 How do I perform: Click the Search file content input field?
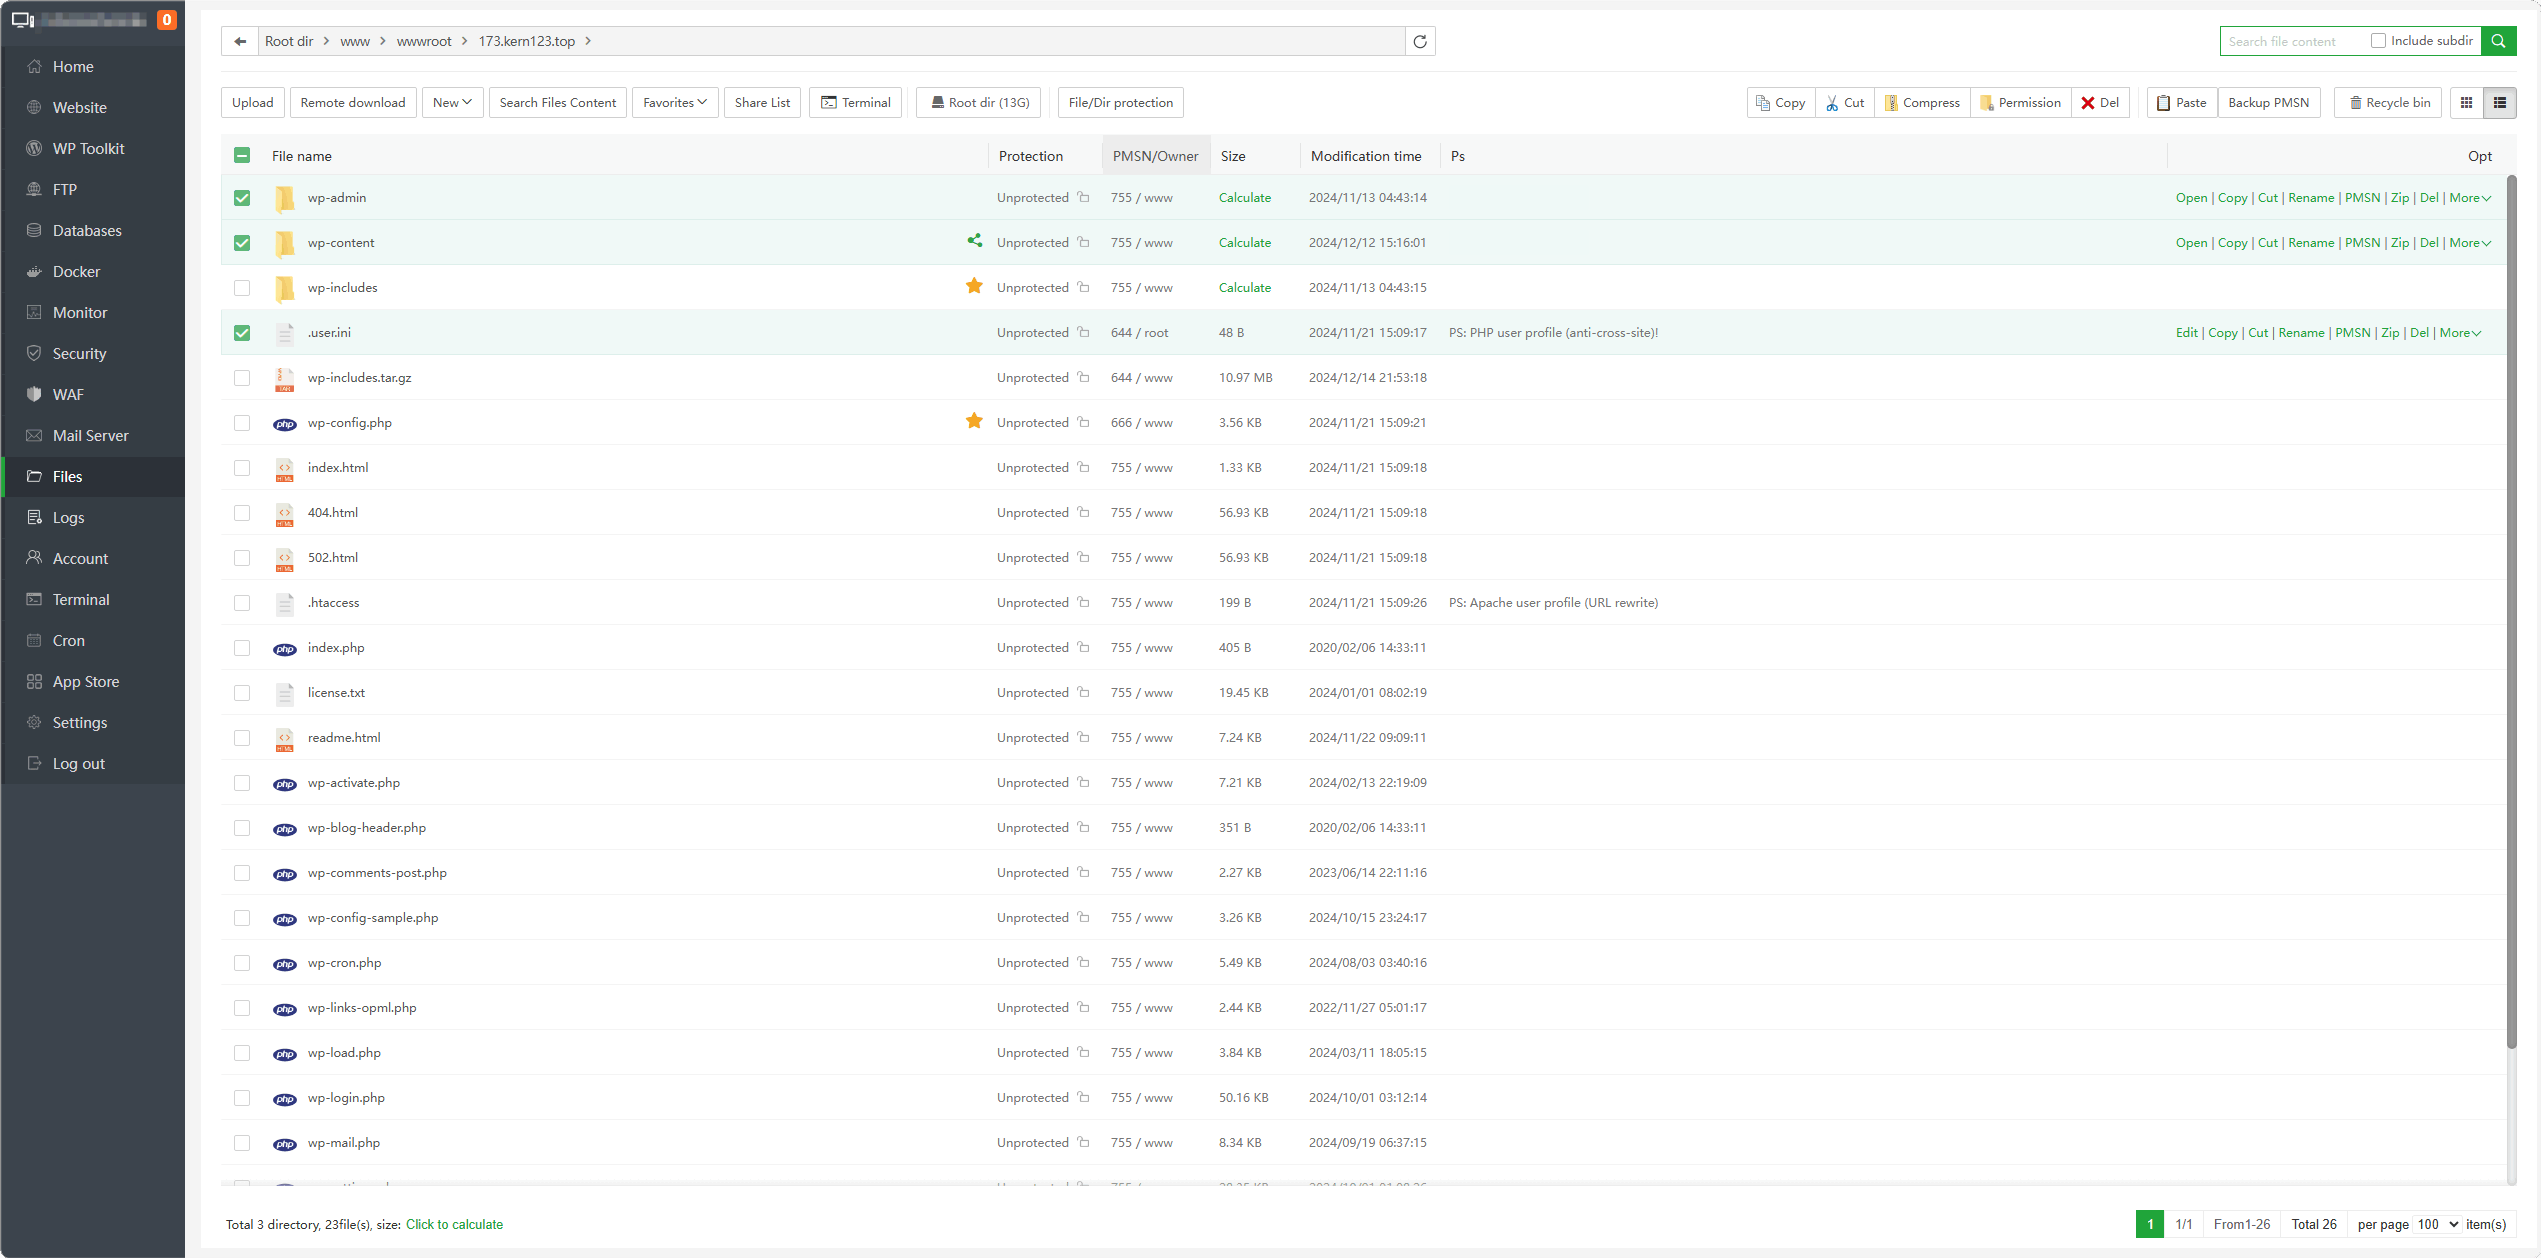coord(2292,41)
